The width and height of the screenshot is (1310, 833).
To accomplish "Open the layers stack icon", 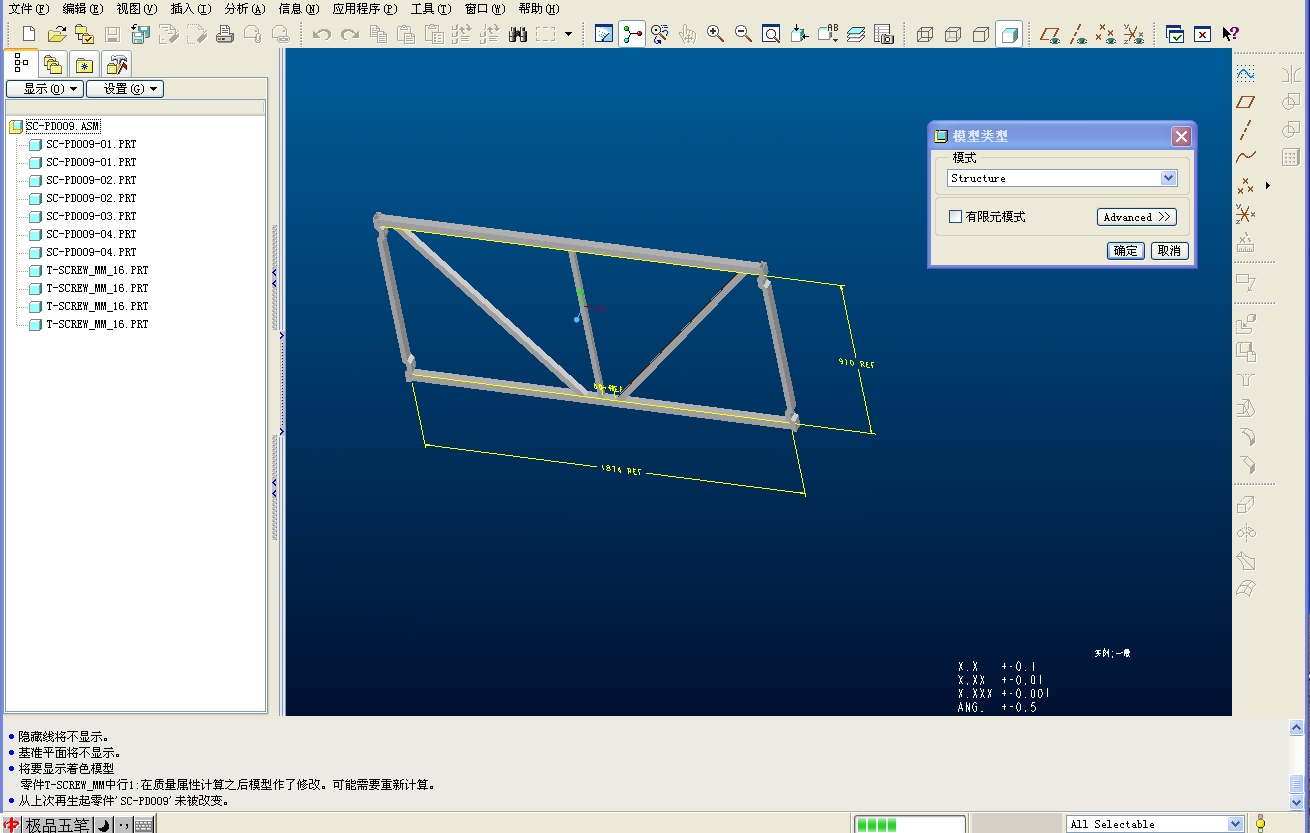I will pos(855,34).
